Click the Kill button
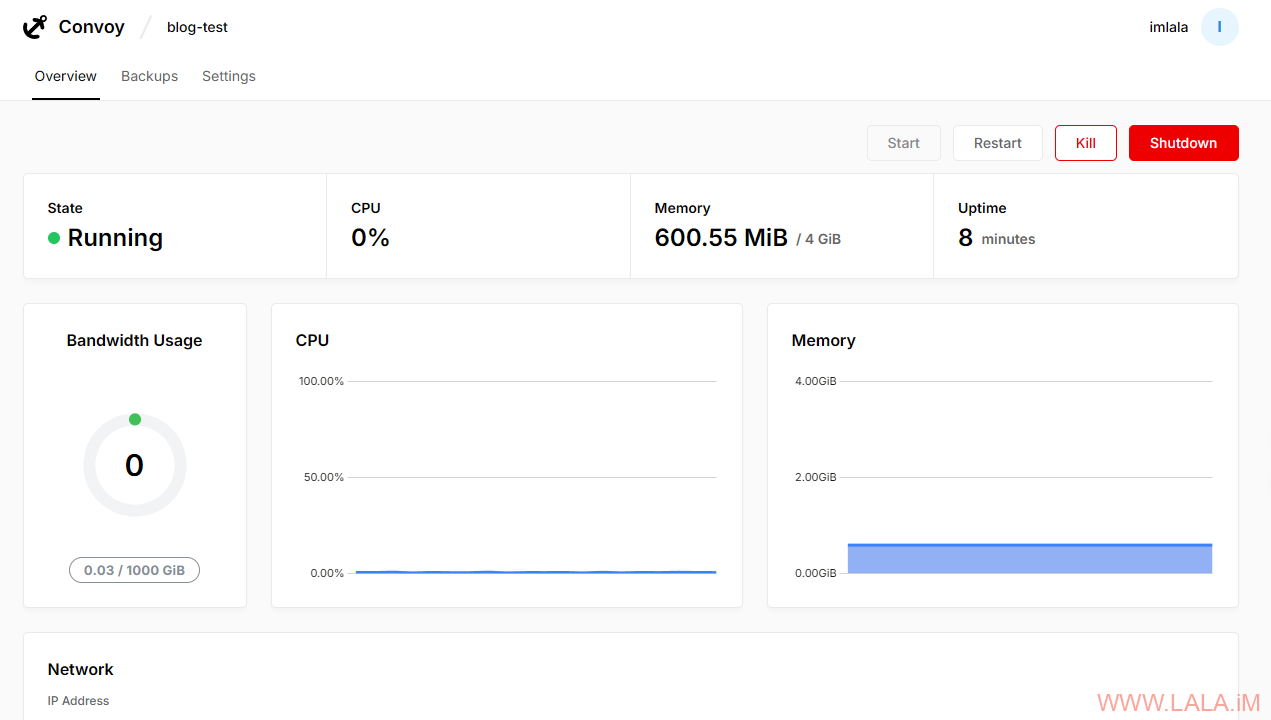The width and height of the screenshot is (1271, 720). (1085, 143)
